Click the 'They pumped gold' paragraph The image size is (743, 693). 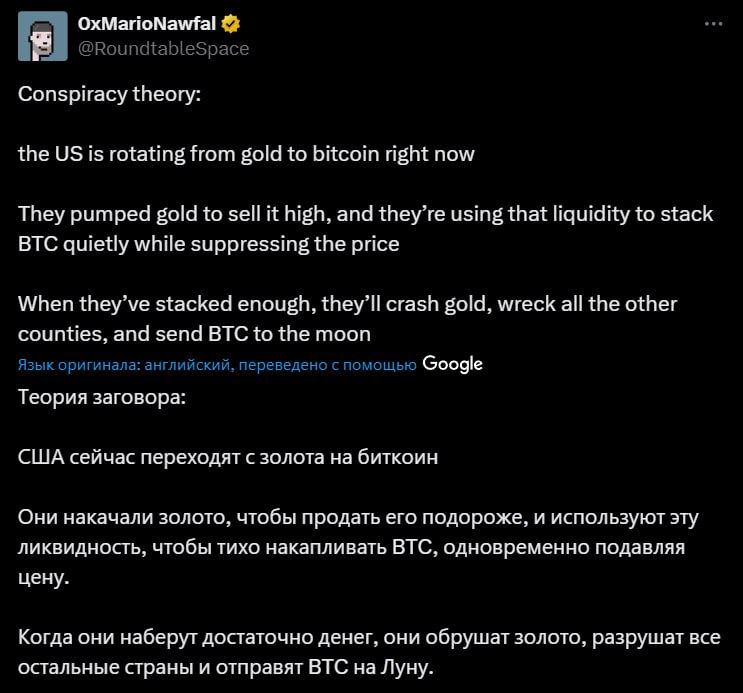[x=365, y=228]
